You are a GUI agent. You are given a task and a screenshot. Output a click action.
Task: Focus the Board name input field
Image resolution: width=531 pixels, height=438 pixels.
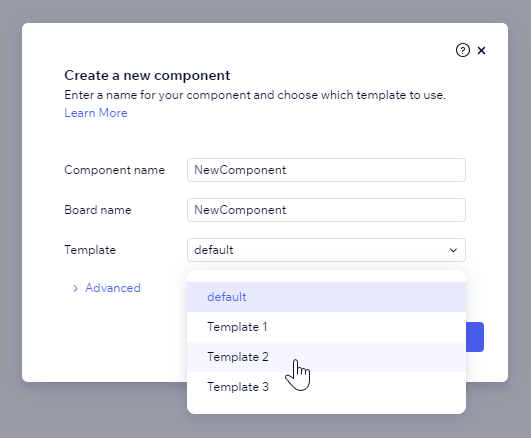click(326, 210)
